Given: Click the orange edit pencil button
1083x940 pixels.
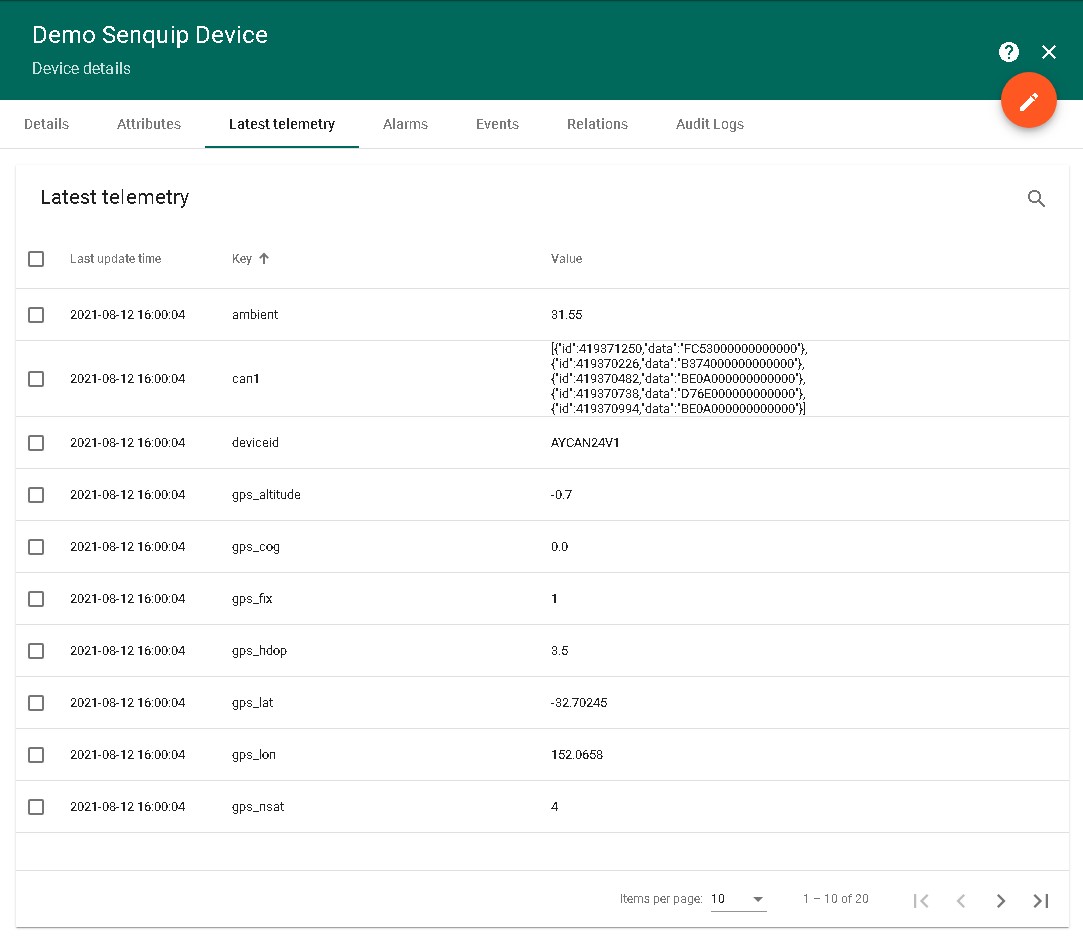Looking at the screenshot, I should tap(1029, 101).
